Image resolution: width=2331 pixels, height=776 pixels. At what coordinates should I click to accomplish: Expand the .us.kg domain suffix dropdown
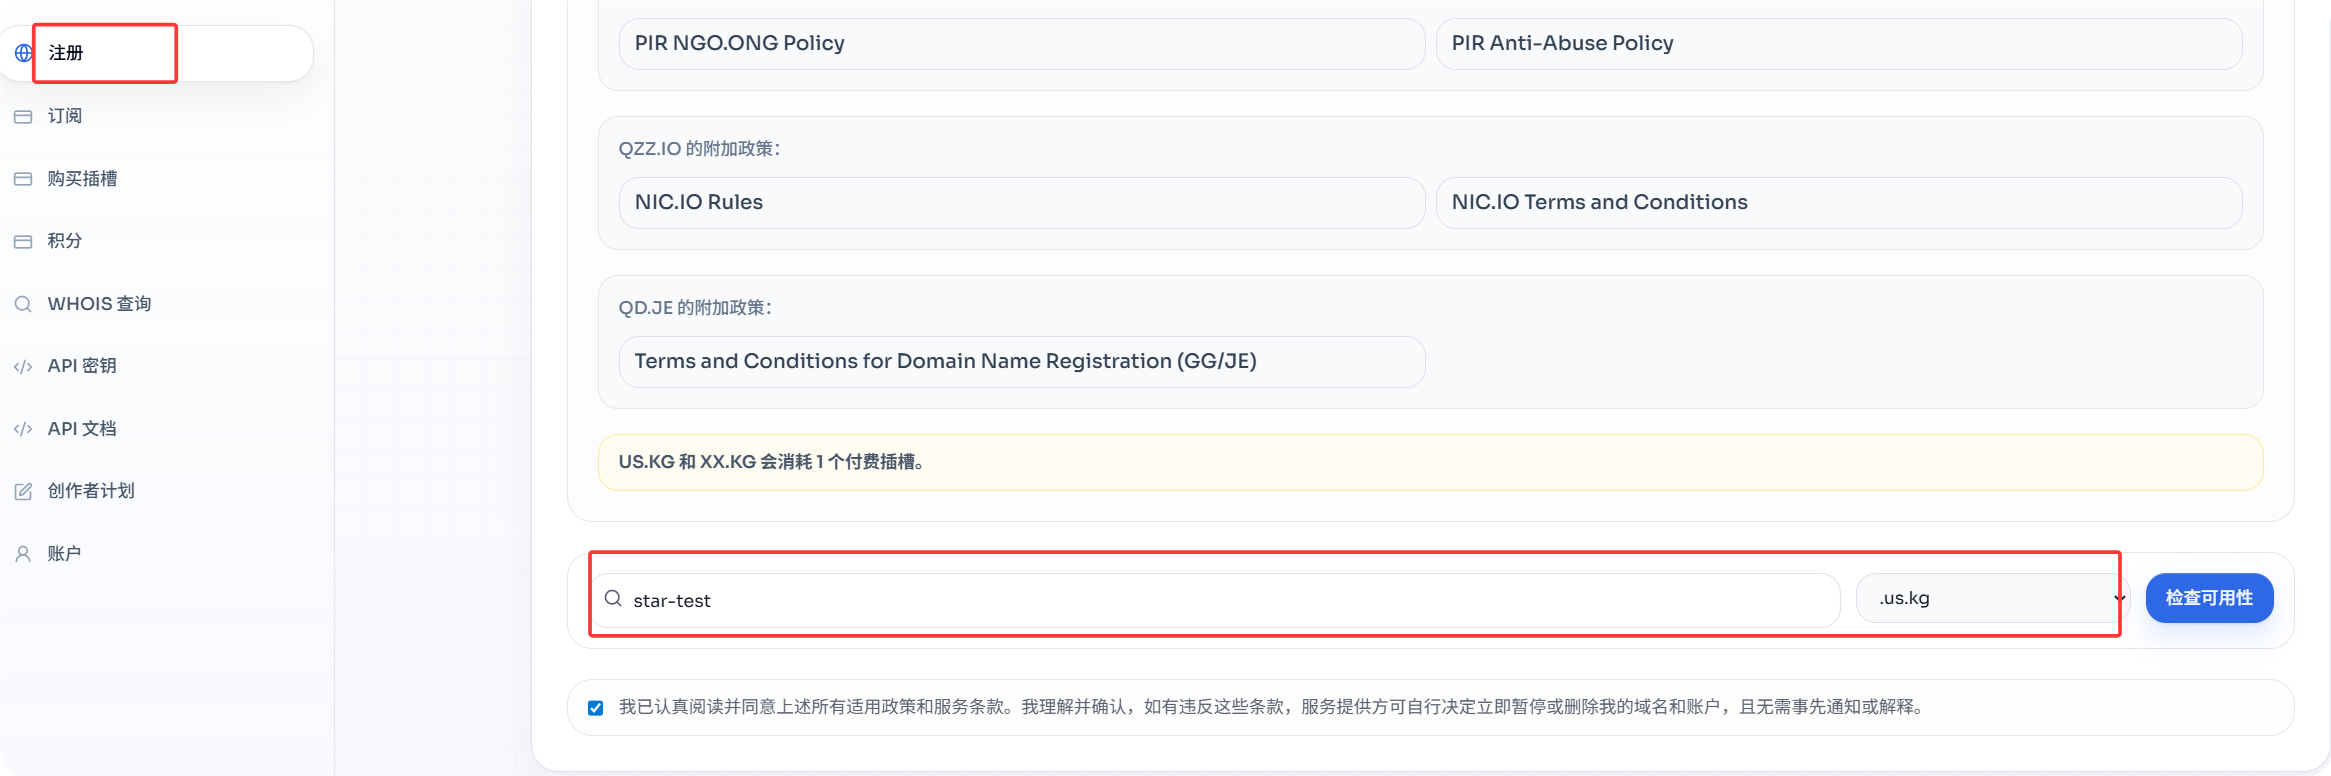(x=1993, y=598)
